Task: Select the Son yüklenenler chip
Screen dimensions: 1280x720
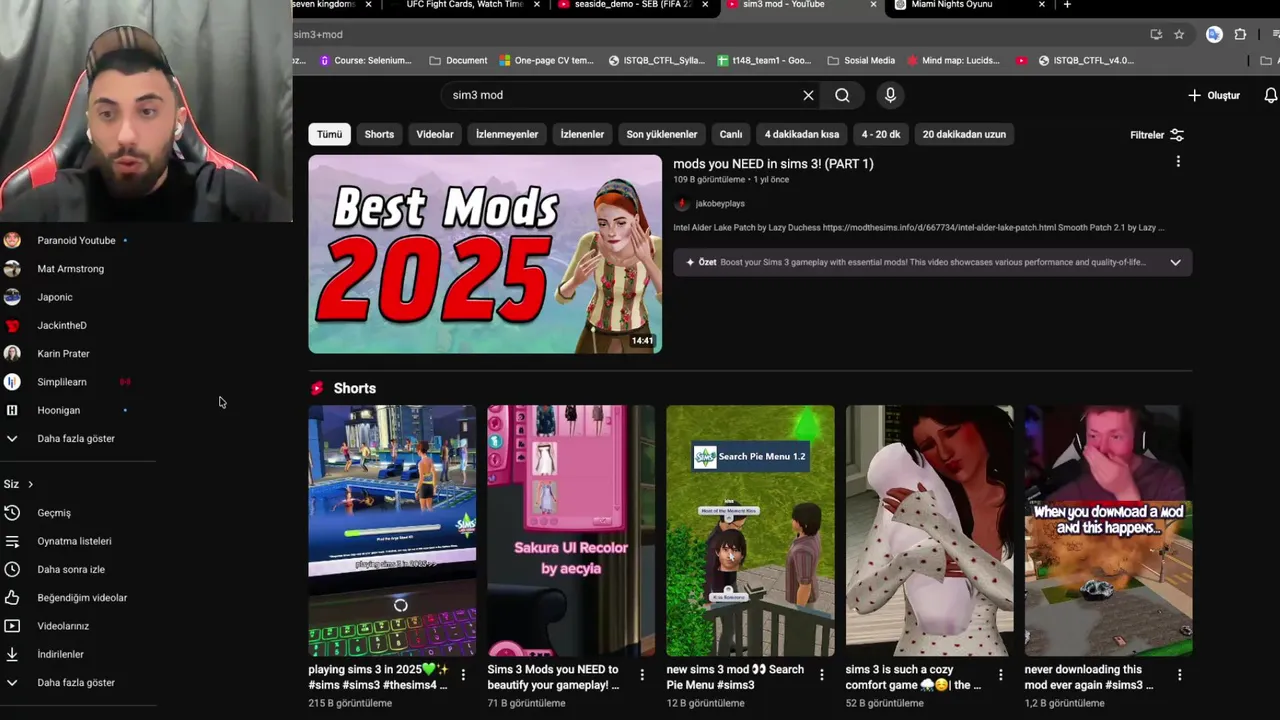Action: 662,134
